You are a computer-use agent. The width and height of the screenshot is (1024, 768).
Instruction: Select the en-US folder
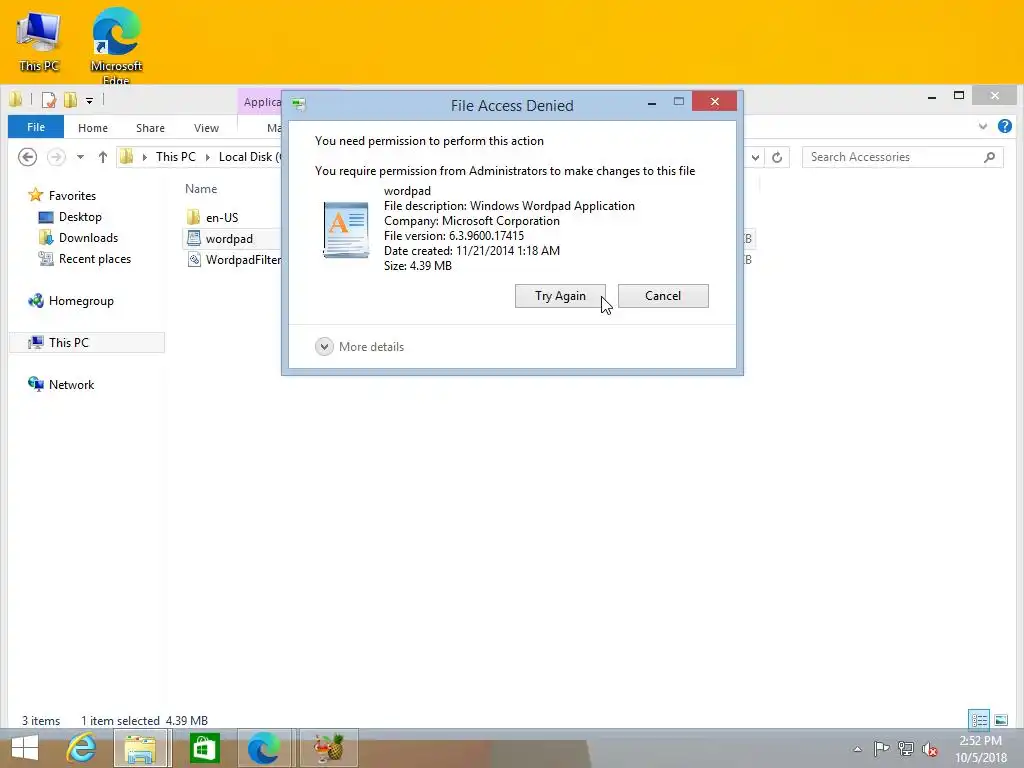(222, 217)
